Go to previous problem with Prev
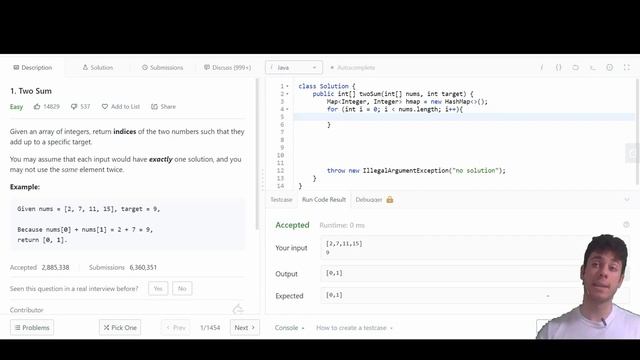 (176, 327)
